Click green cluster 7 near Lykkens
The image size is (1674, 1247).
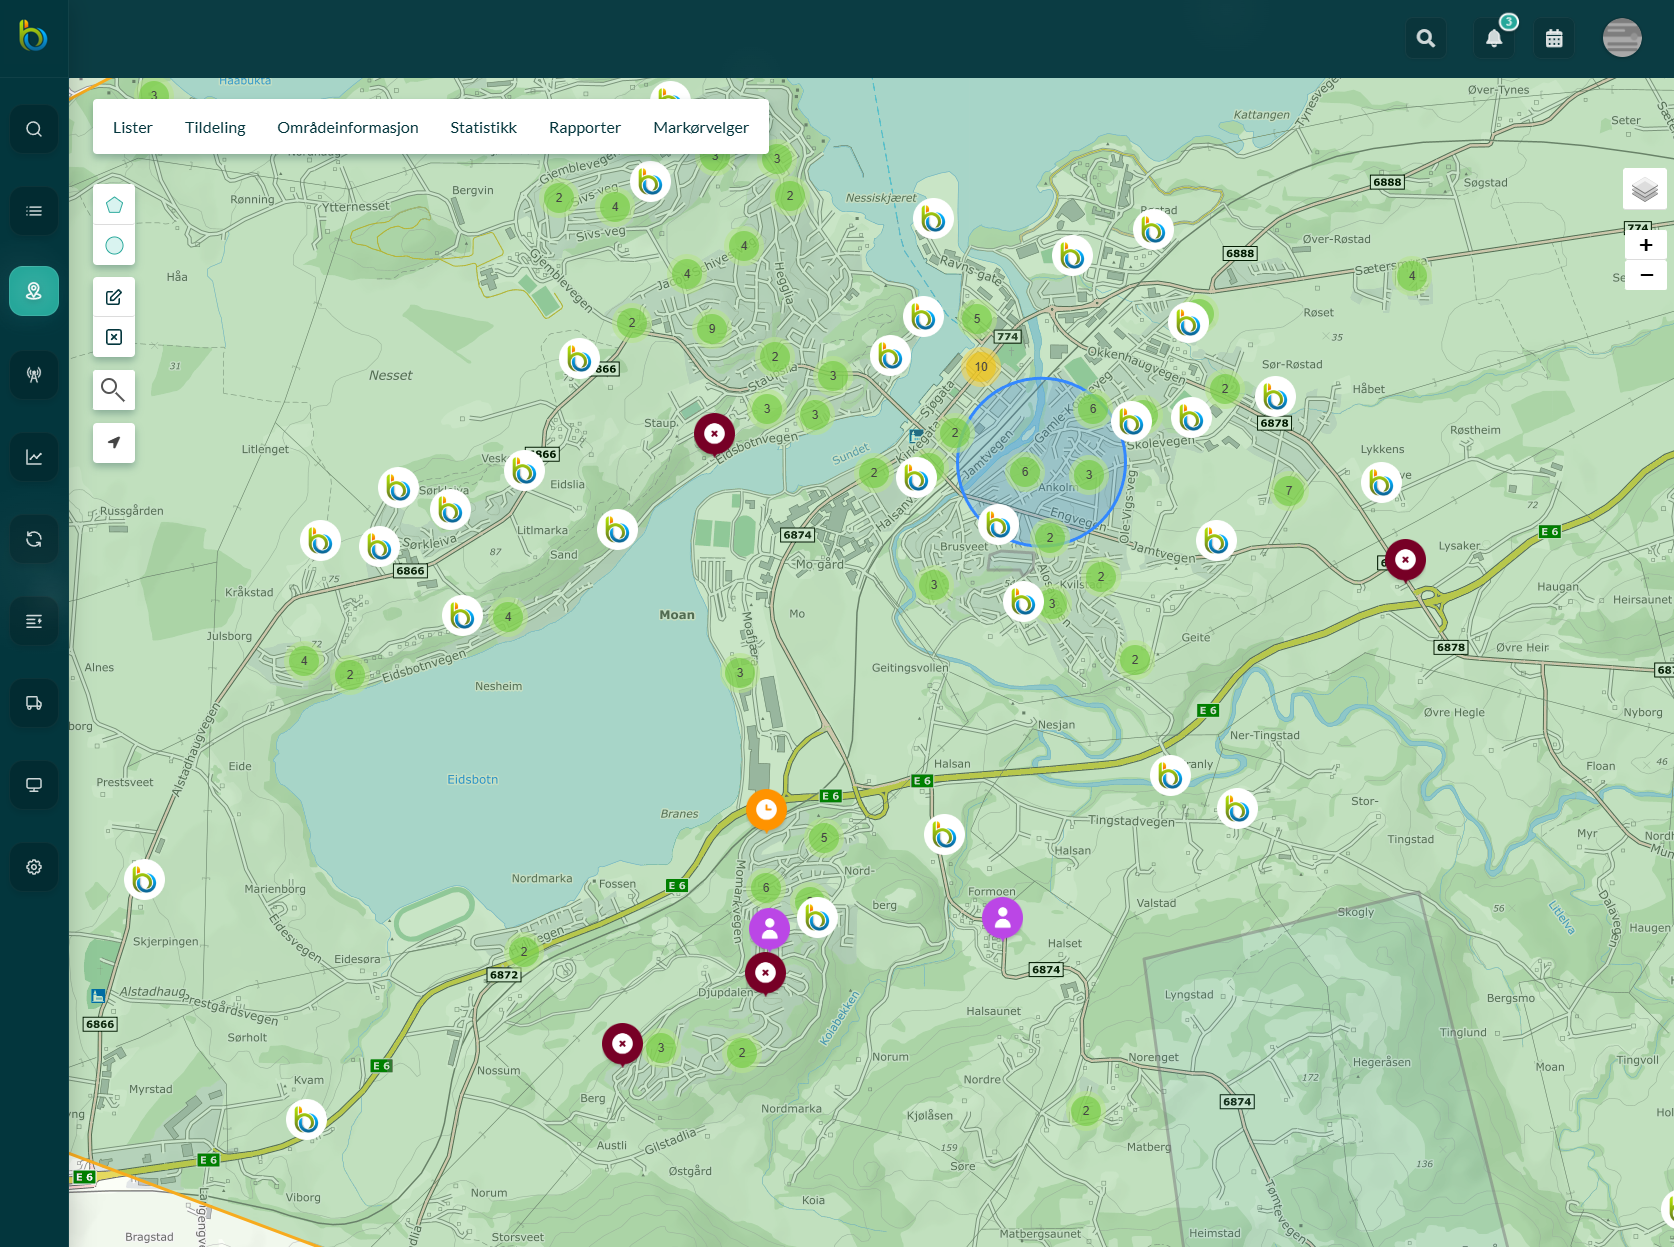(1289, 491)
